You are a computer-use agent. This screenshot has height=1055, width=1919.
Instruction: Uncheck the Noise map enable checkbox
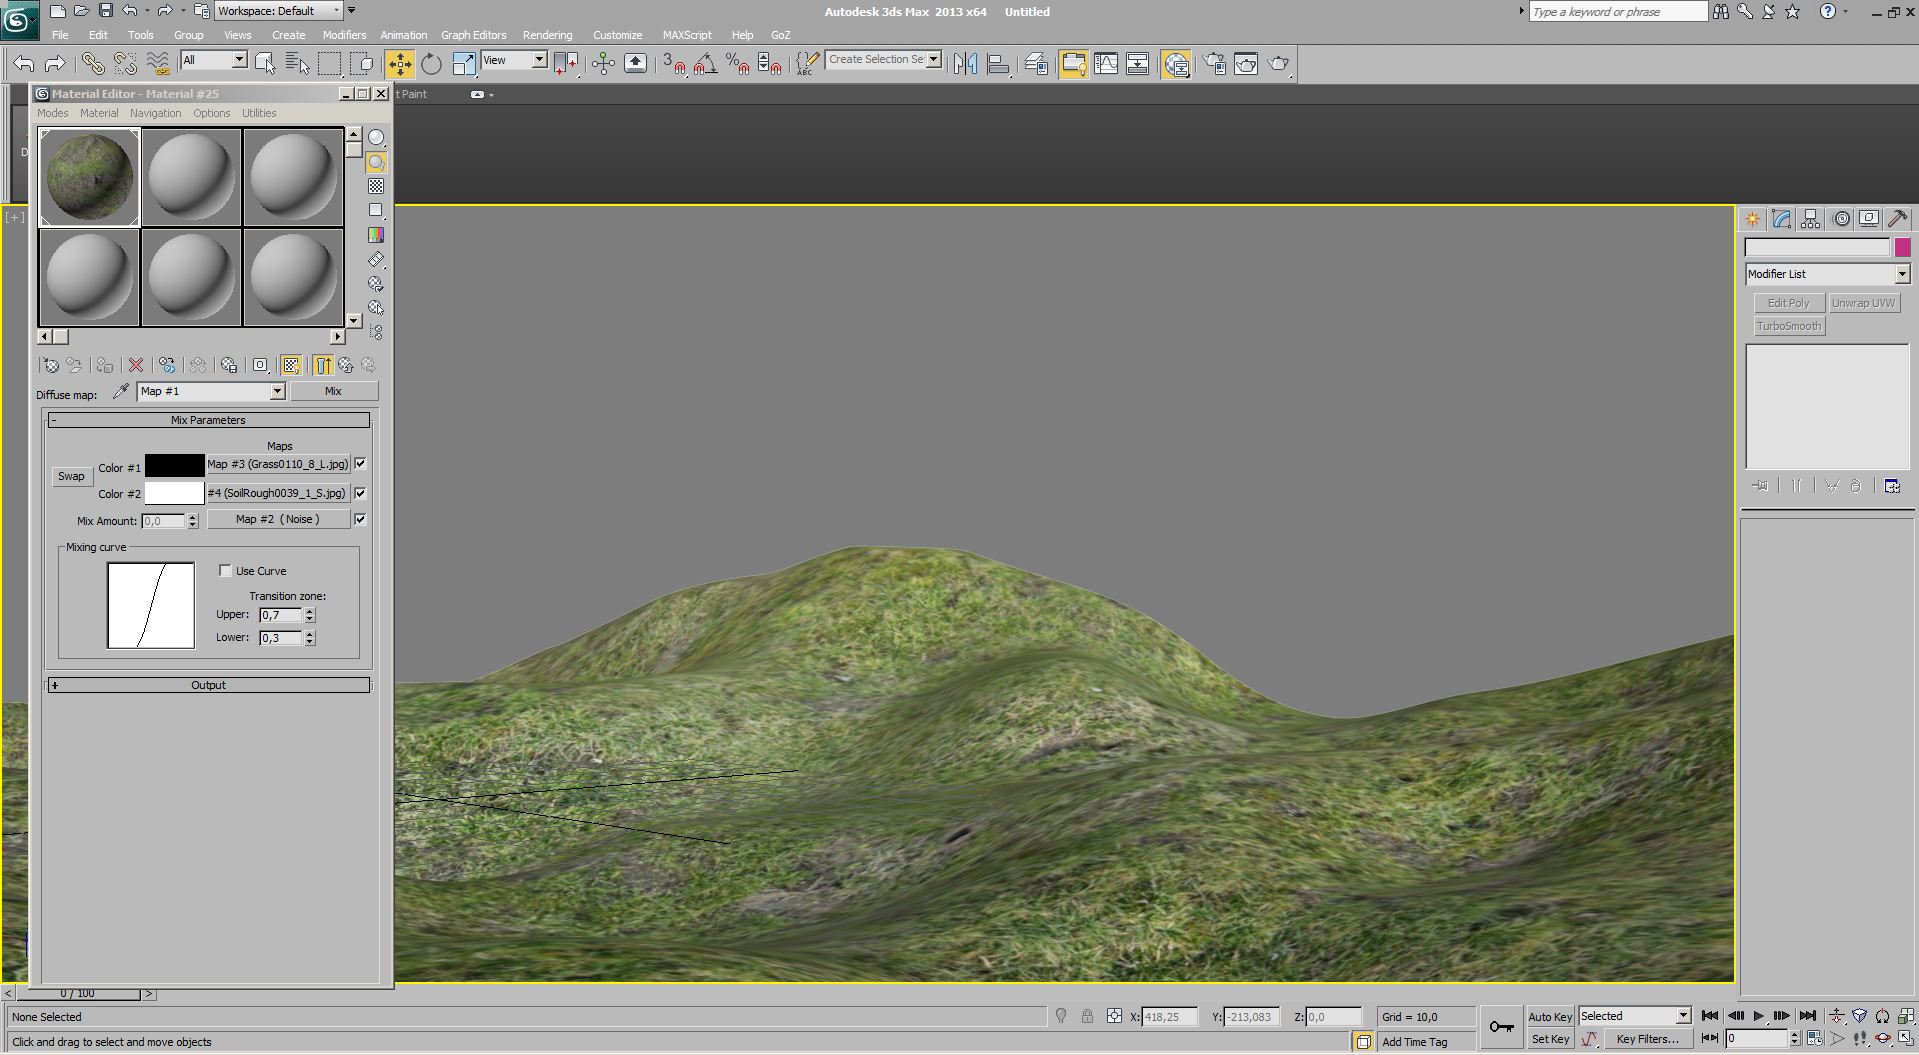coord(361,519)
